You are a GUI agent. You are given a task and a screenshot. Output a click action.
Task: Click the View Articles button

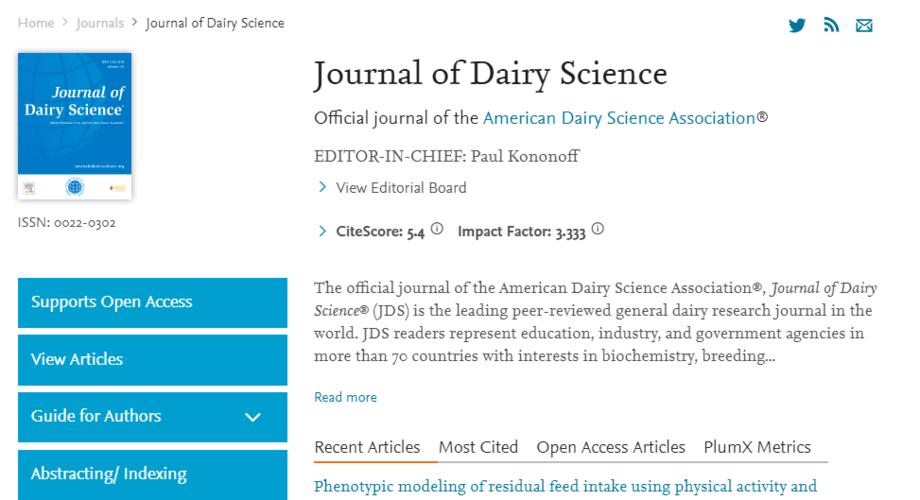[153, 360]
